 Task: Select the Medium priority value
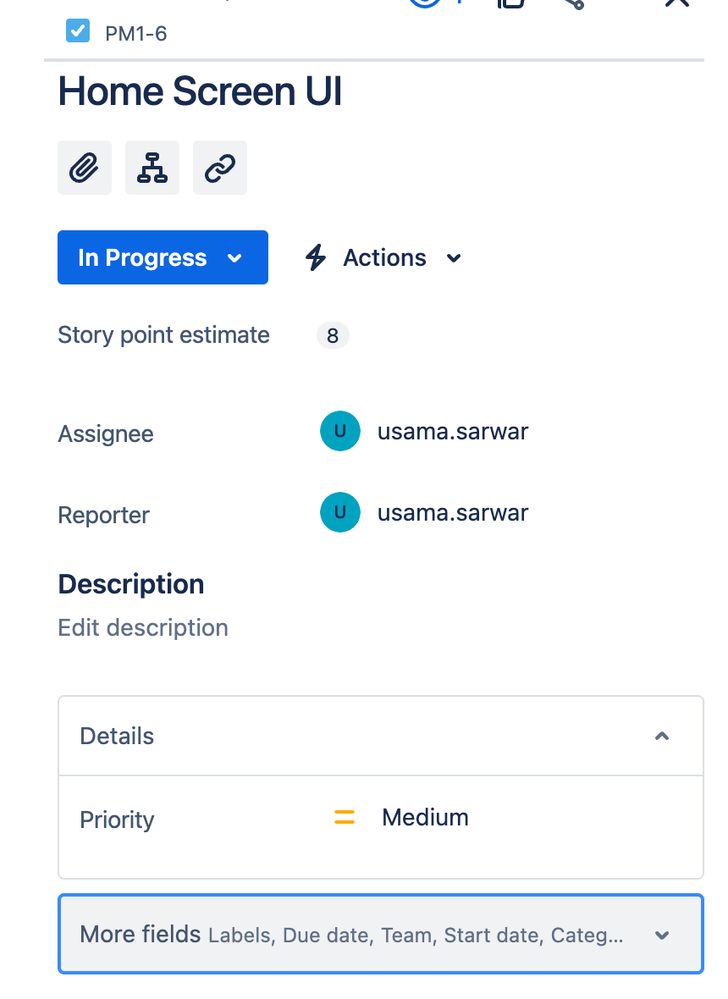(x=425, y=817)
